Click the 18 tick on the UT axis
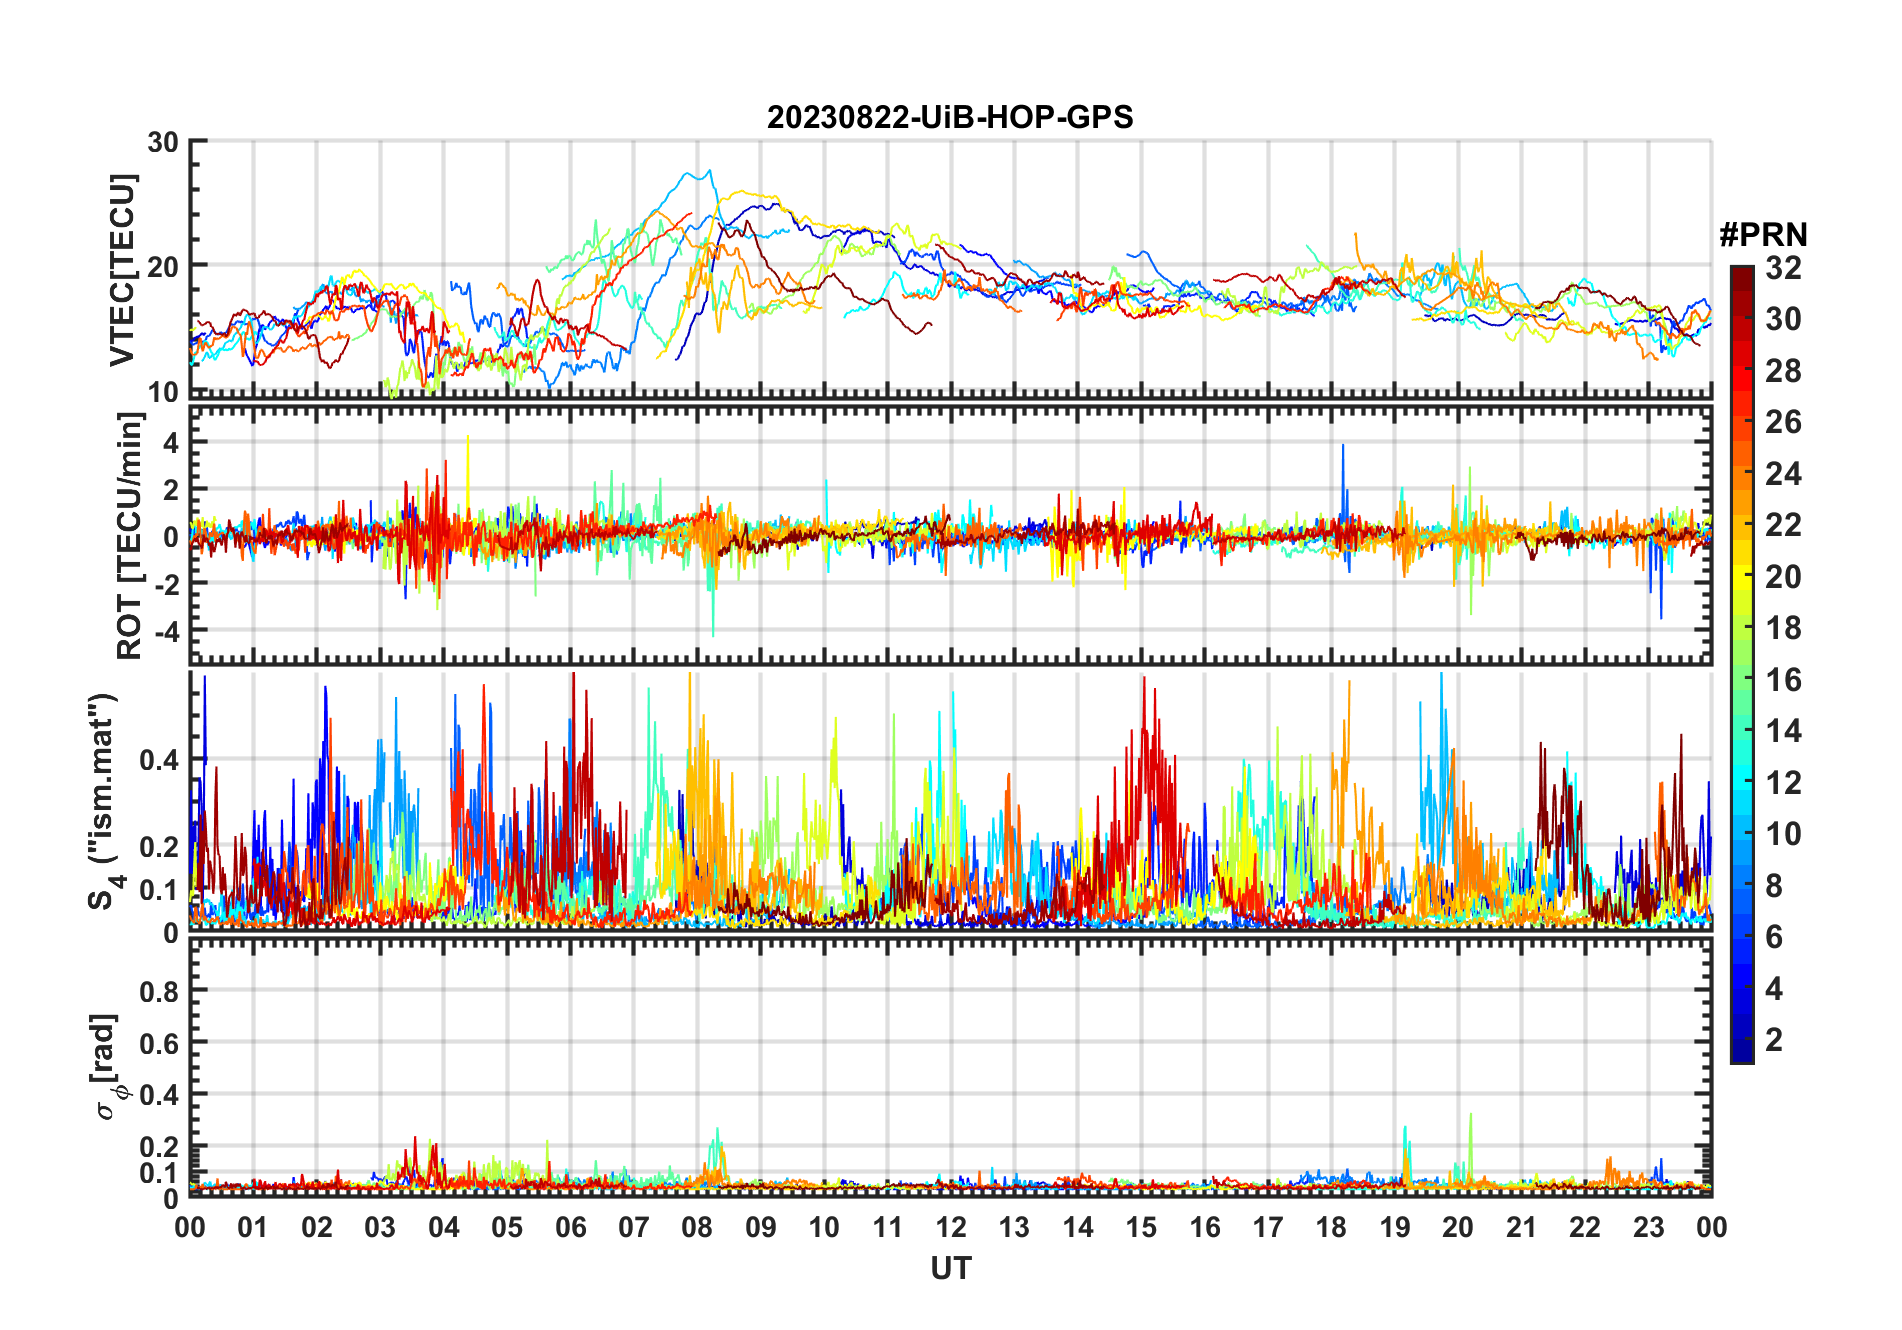1902x1330 pixels. click(1331, 1227)
